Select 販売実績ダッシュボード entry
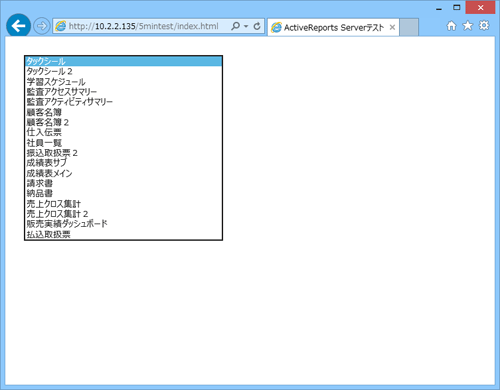The height and width of the screenshot is (390, 500). pos(123,224)
